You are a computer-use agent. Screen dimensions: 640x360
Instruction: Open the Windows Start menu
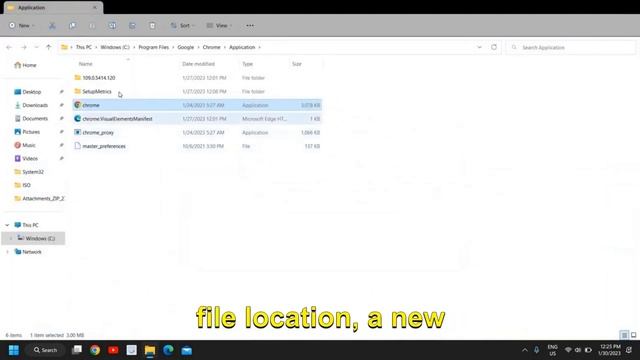tap(13, 350)
